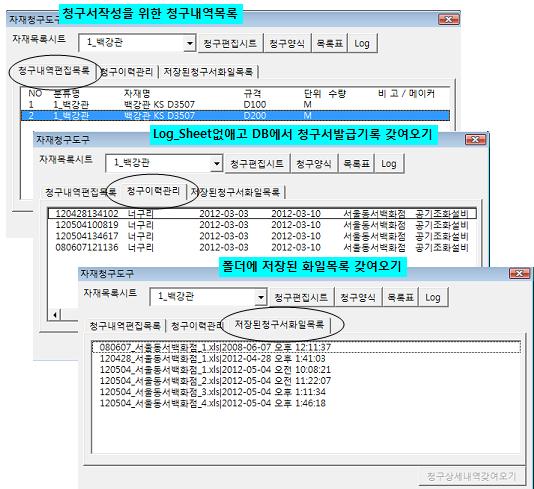Select the circled 청구이력관리 tab in the middle window
The width and height of the screenshot is (534, 489).
coord(153,191)
